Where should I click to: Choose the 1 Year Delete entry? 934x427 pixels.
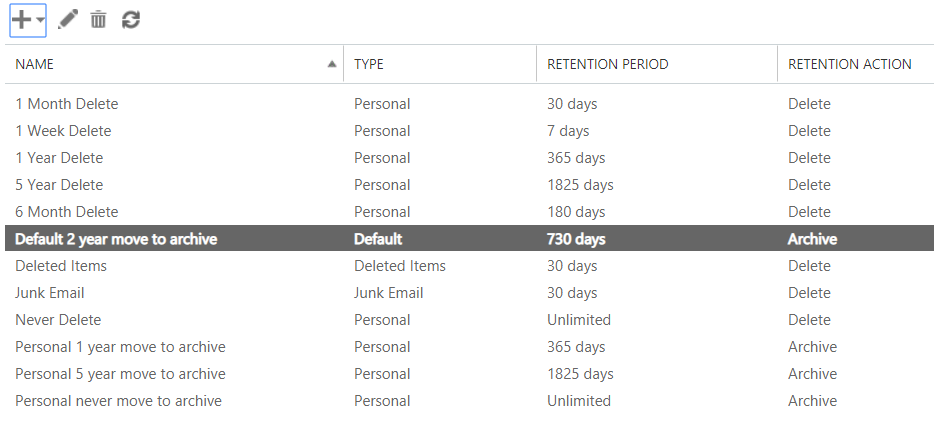[x=59, y=158]
